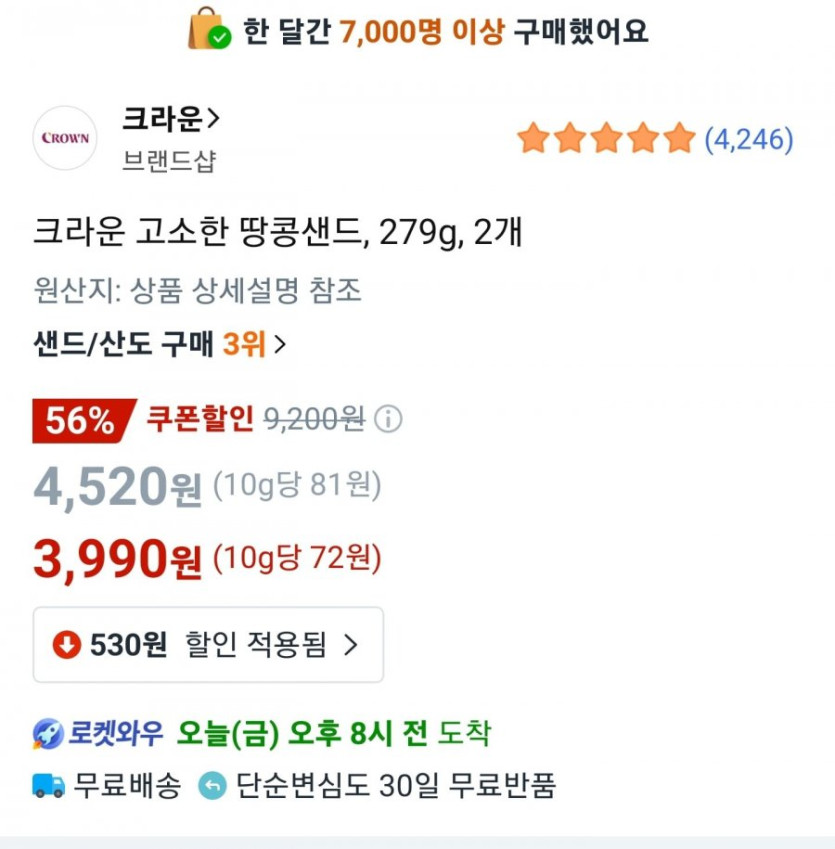Viewport: 835px width, 849px height.
Task: Click the 3,990원 final price
Action: pyautogui.click(x=118, y=561)
